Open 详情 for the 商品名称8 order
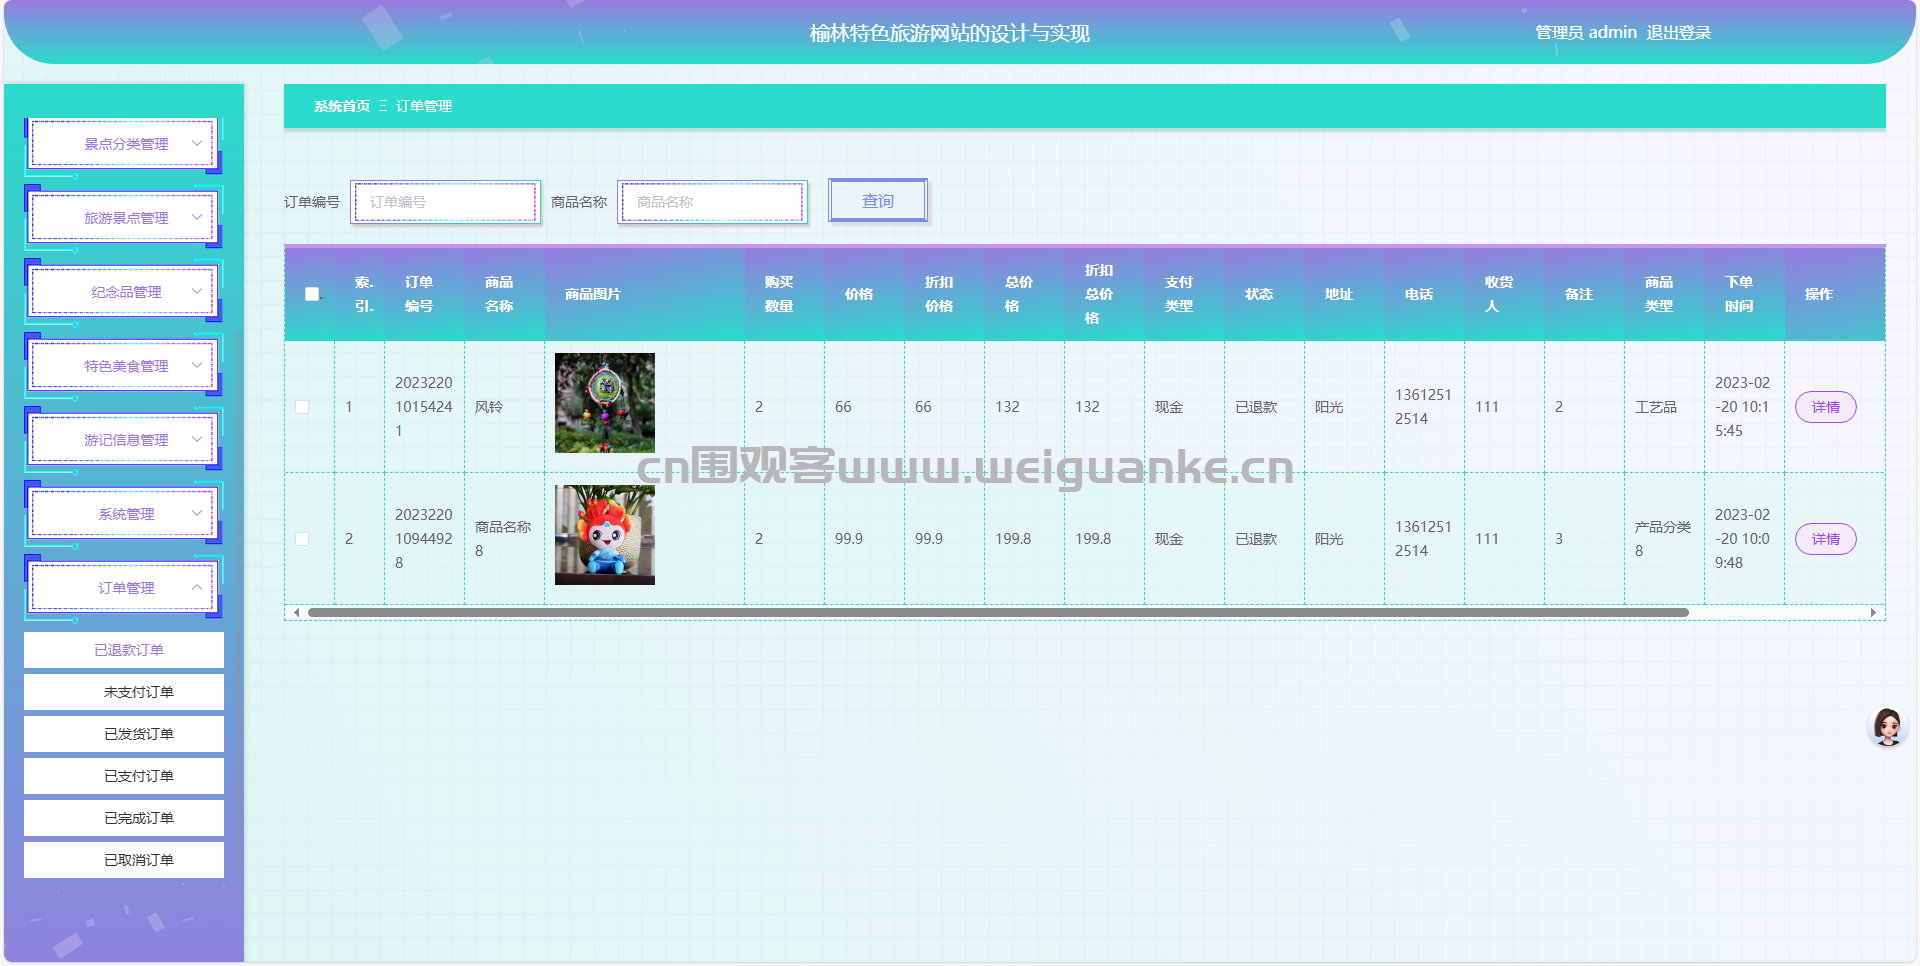Screen dimensions: 1920x966 [x=1826, y=539]
